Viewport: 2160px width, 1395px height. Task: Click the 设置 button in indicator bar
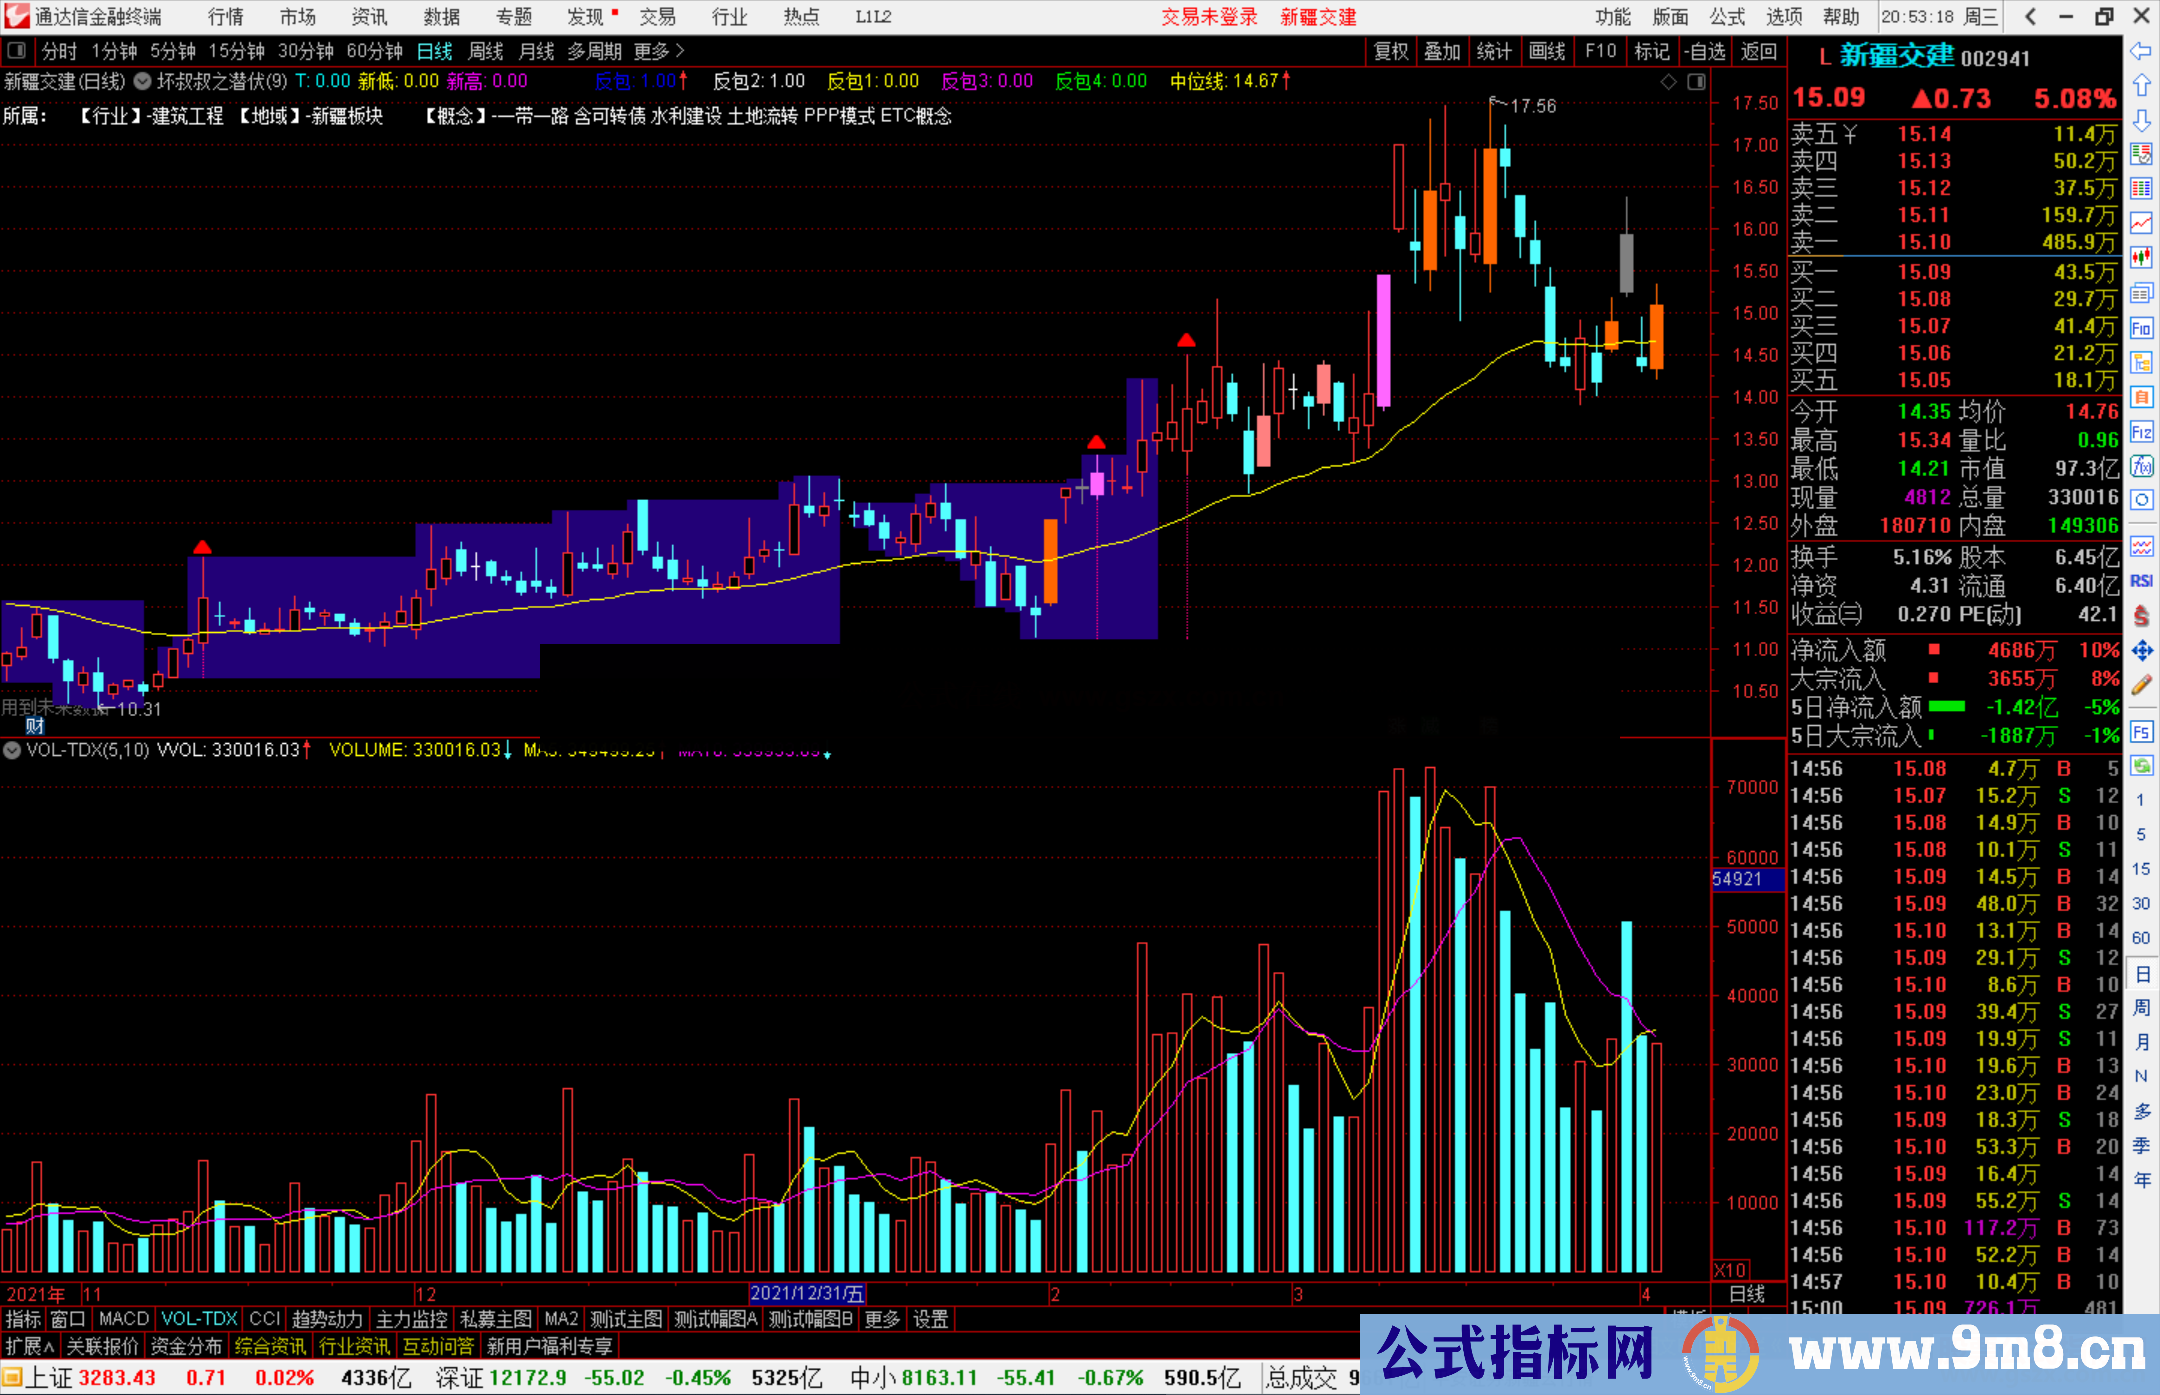[930, 1319]
